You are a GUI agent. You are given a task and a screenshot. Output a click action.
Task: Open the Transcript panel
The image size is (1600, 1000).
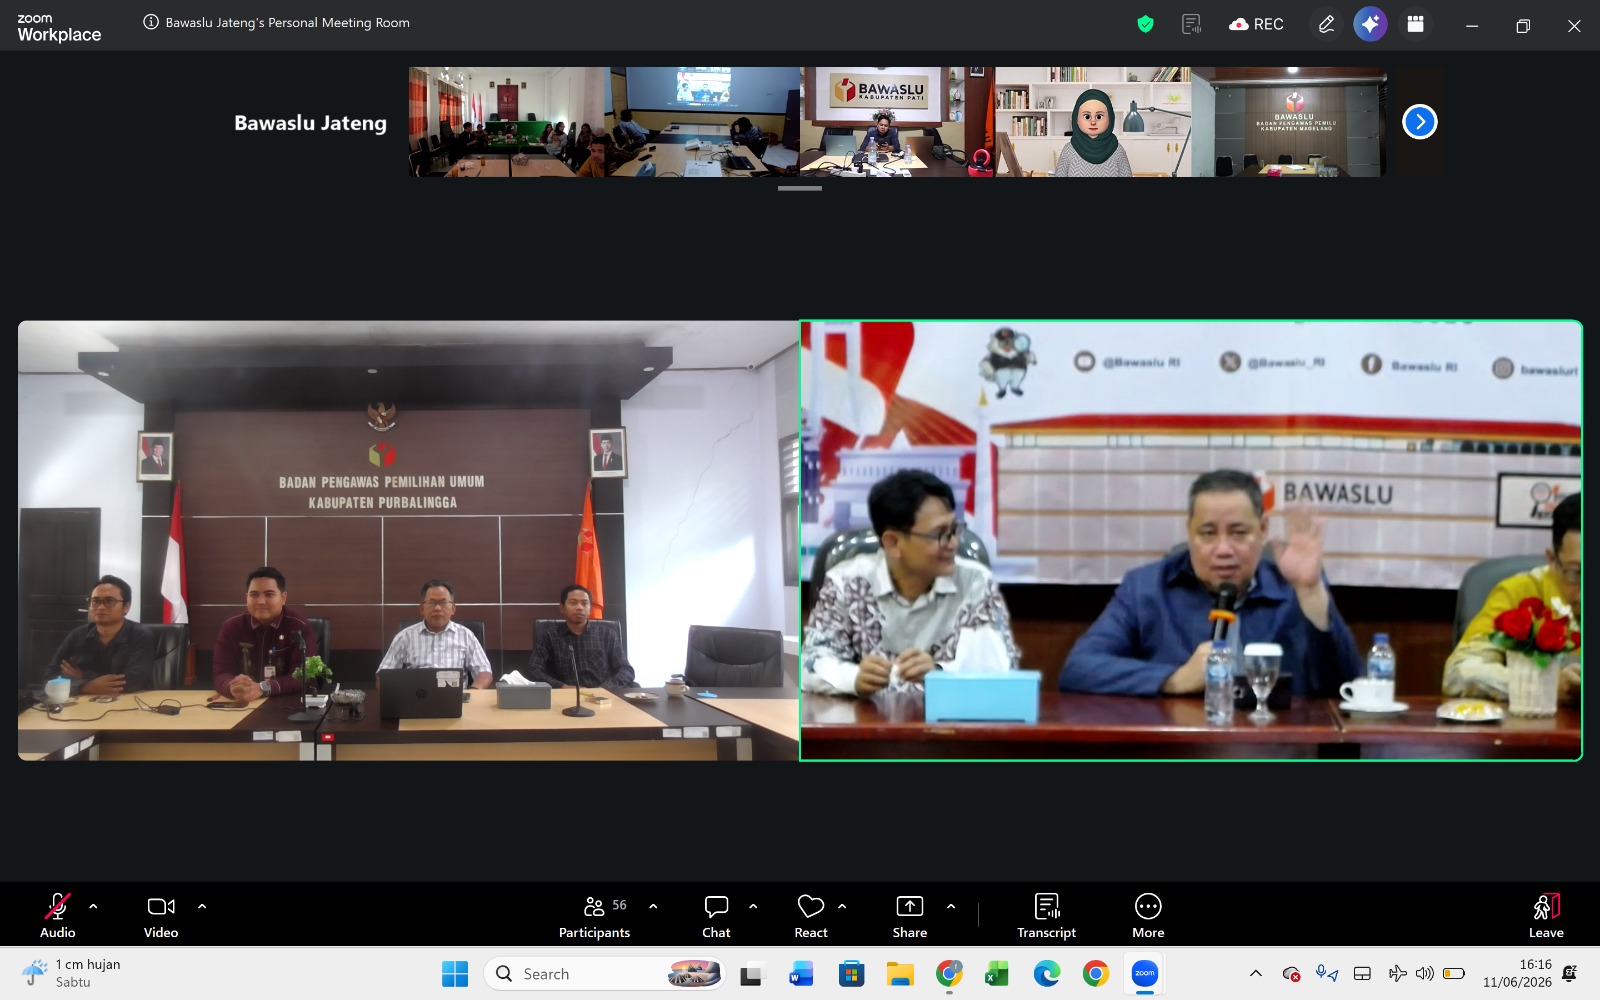(x=1047, y=914)
